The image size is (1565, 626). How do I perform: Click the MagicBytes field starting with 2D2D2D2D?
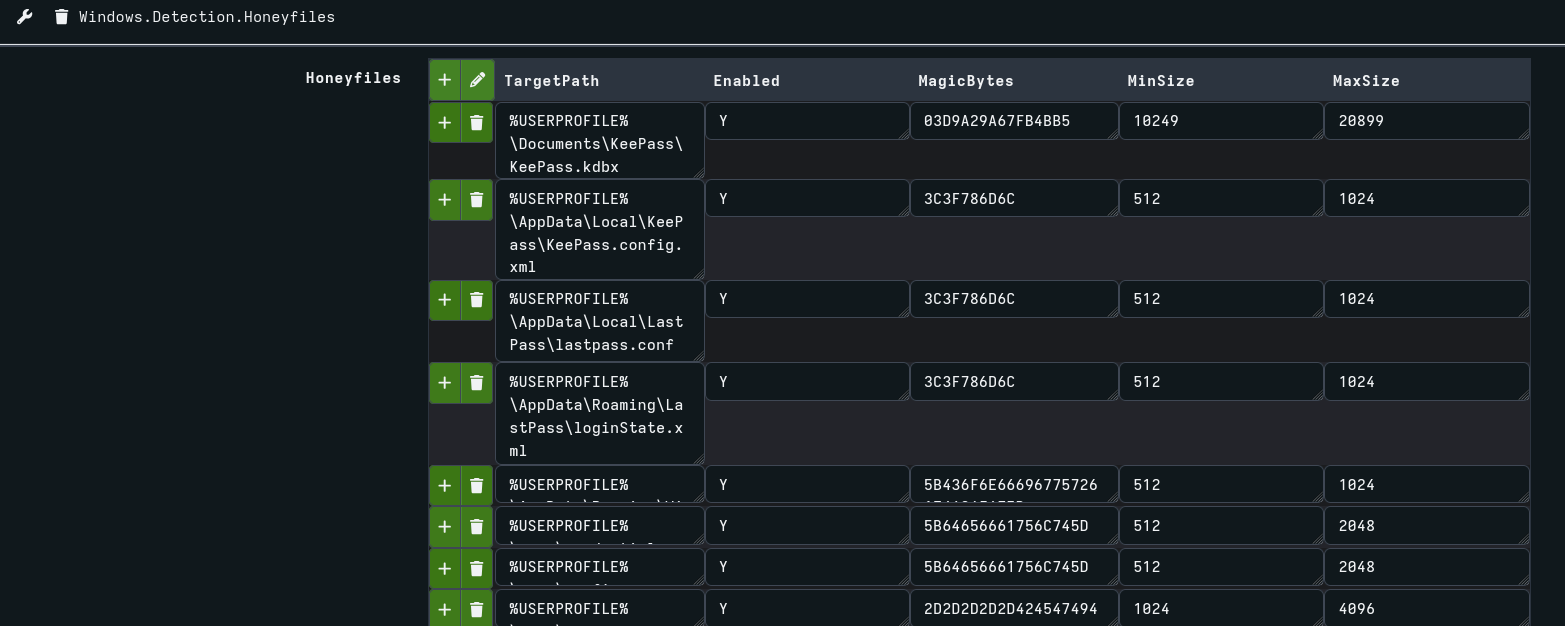1013,608
